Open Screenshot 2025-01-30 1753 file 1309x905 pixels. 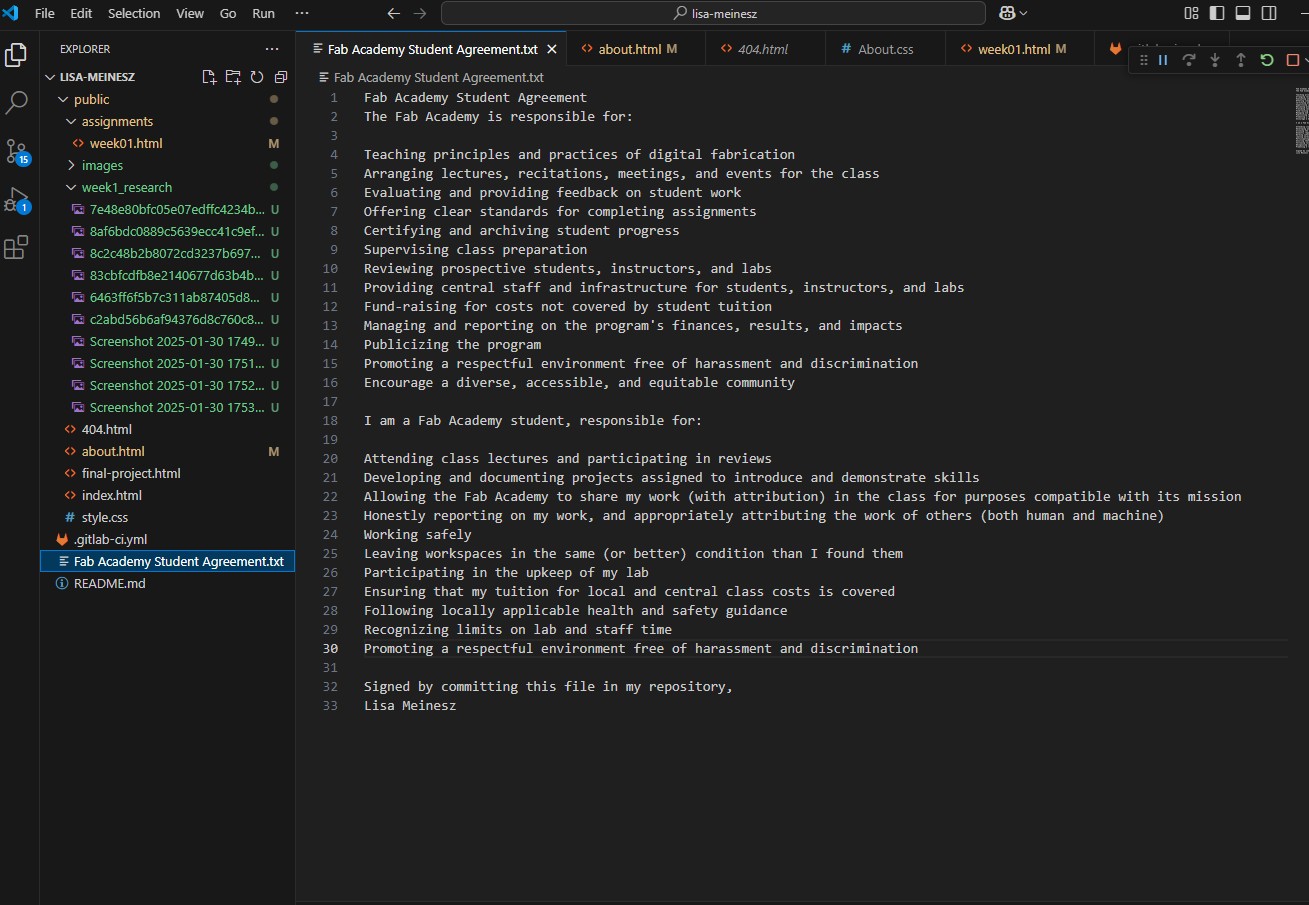pyautogui.click(x=168, y=407)
